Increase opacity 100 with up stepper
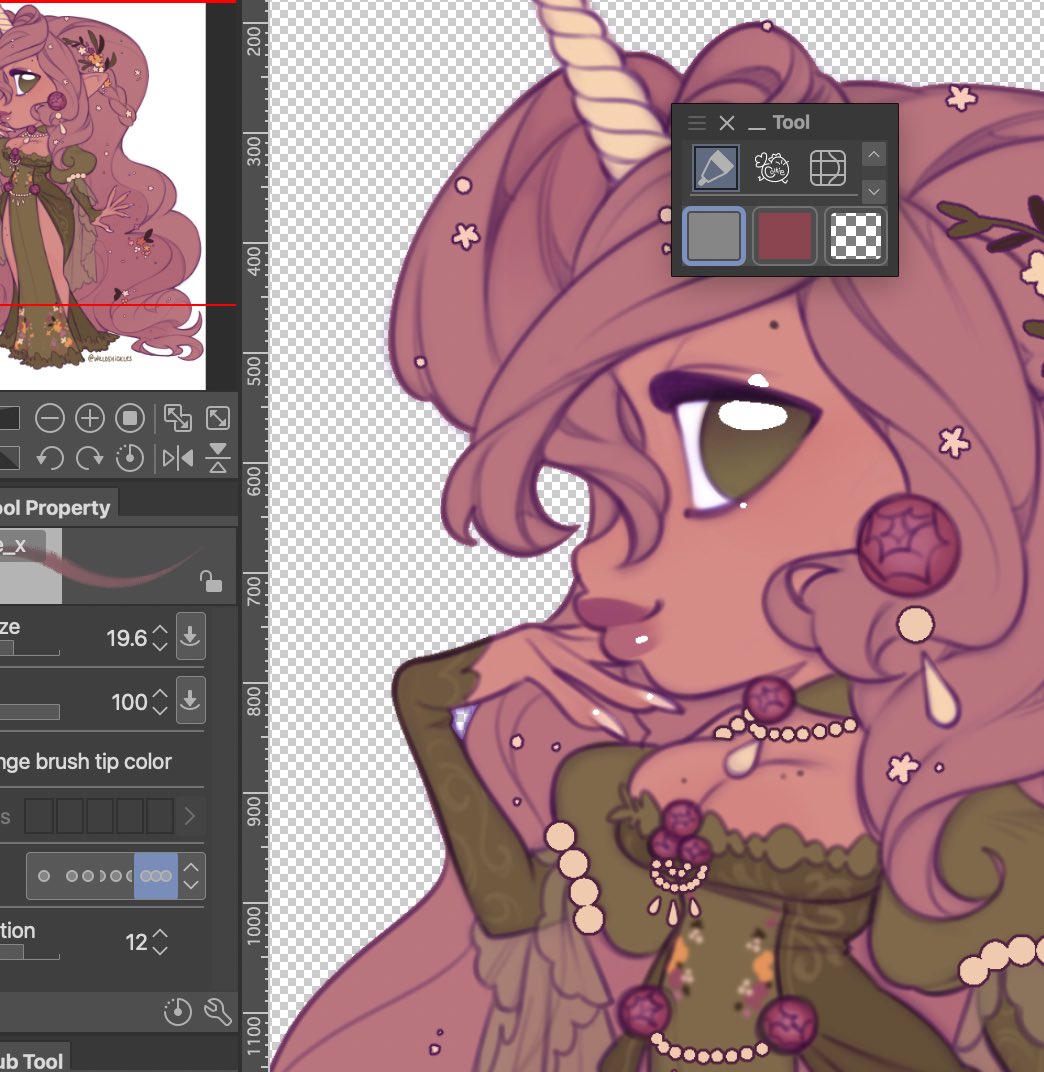1044x1072 pixels. pos(160,693)
